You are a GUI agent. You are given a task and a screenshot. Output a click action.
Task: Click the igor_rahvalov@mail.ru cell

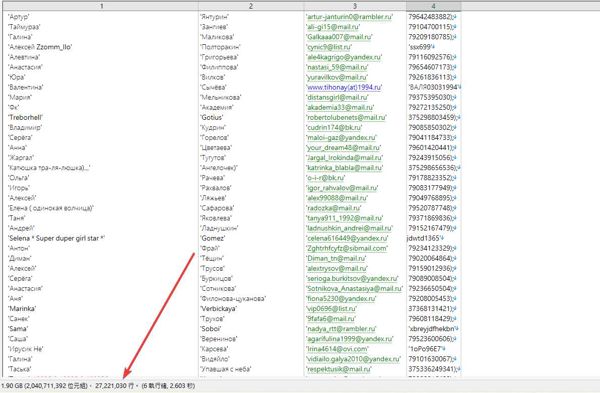(x=342, y=188)
